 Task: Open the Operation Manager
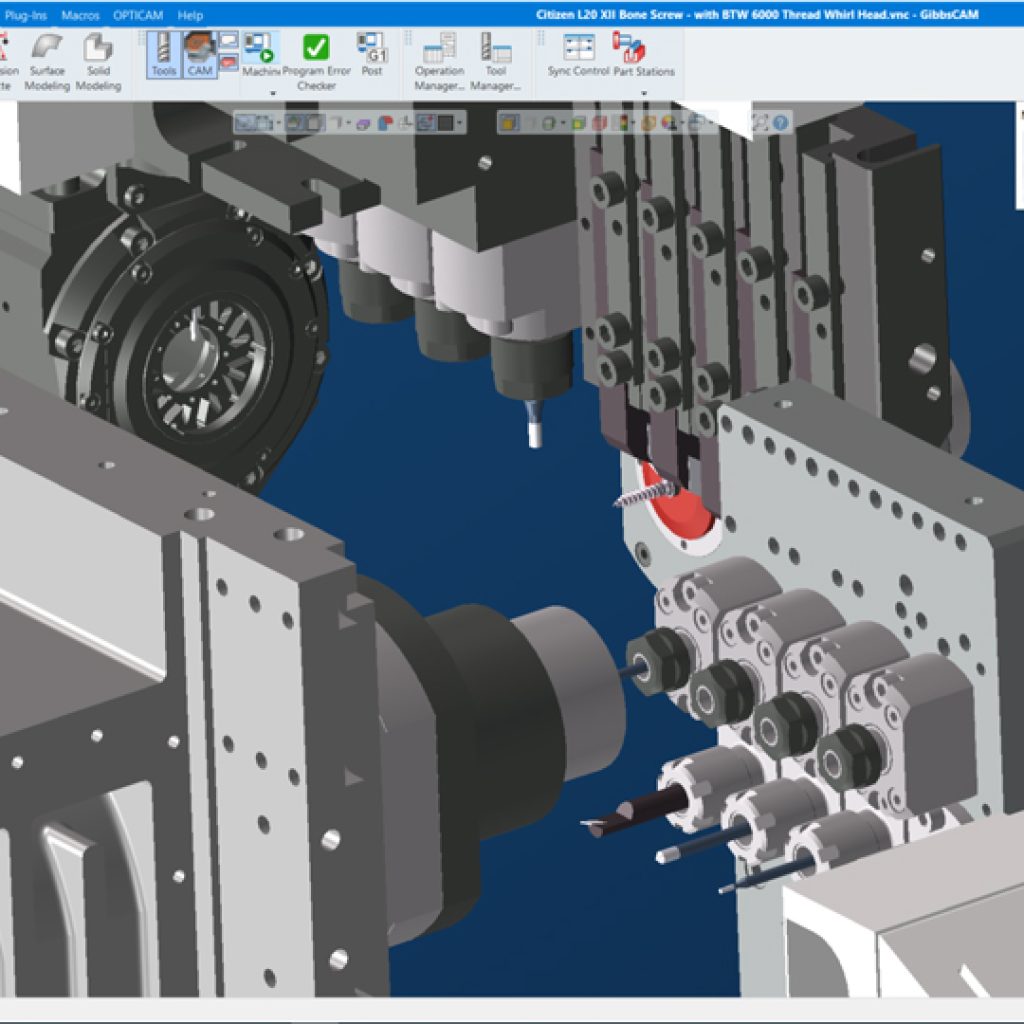point(439,60)
